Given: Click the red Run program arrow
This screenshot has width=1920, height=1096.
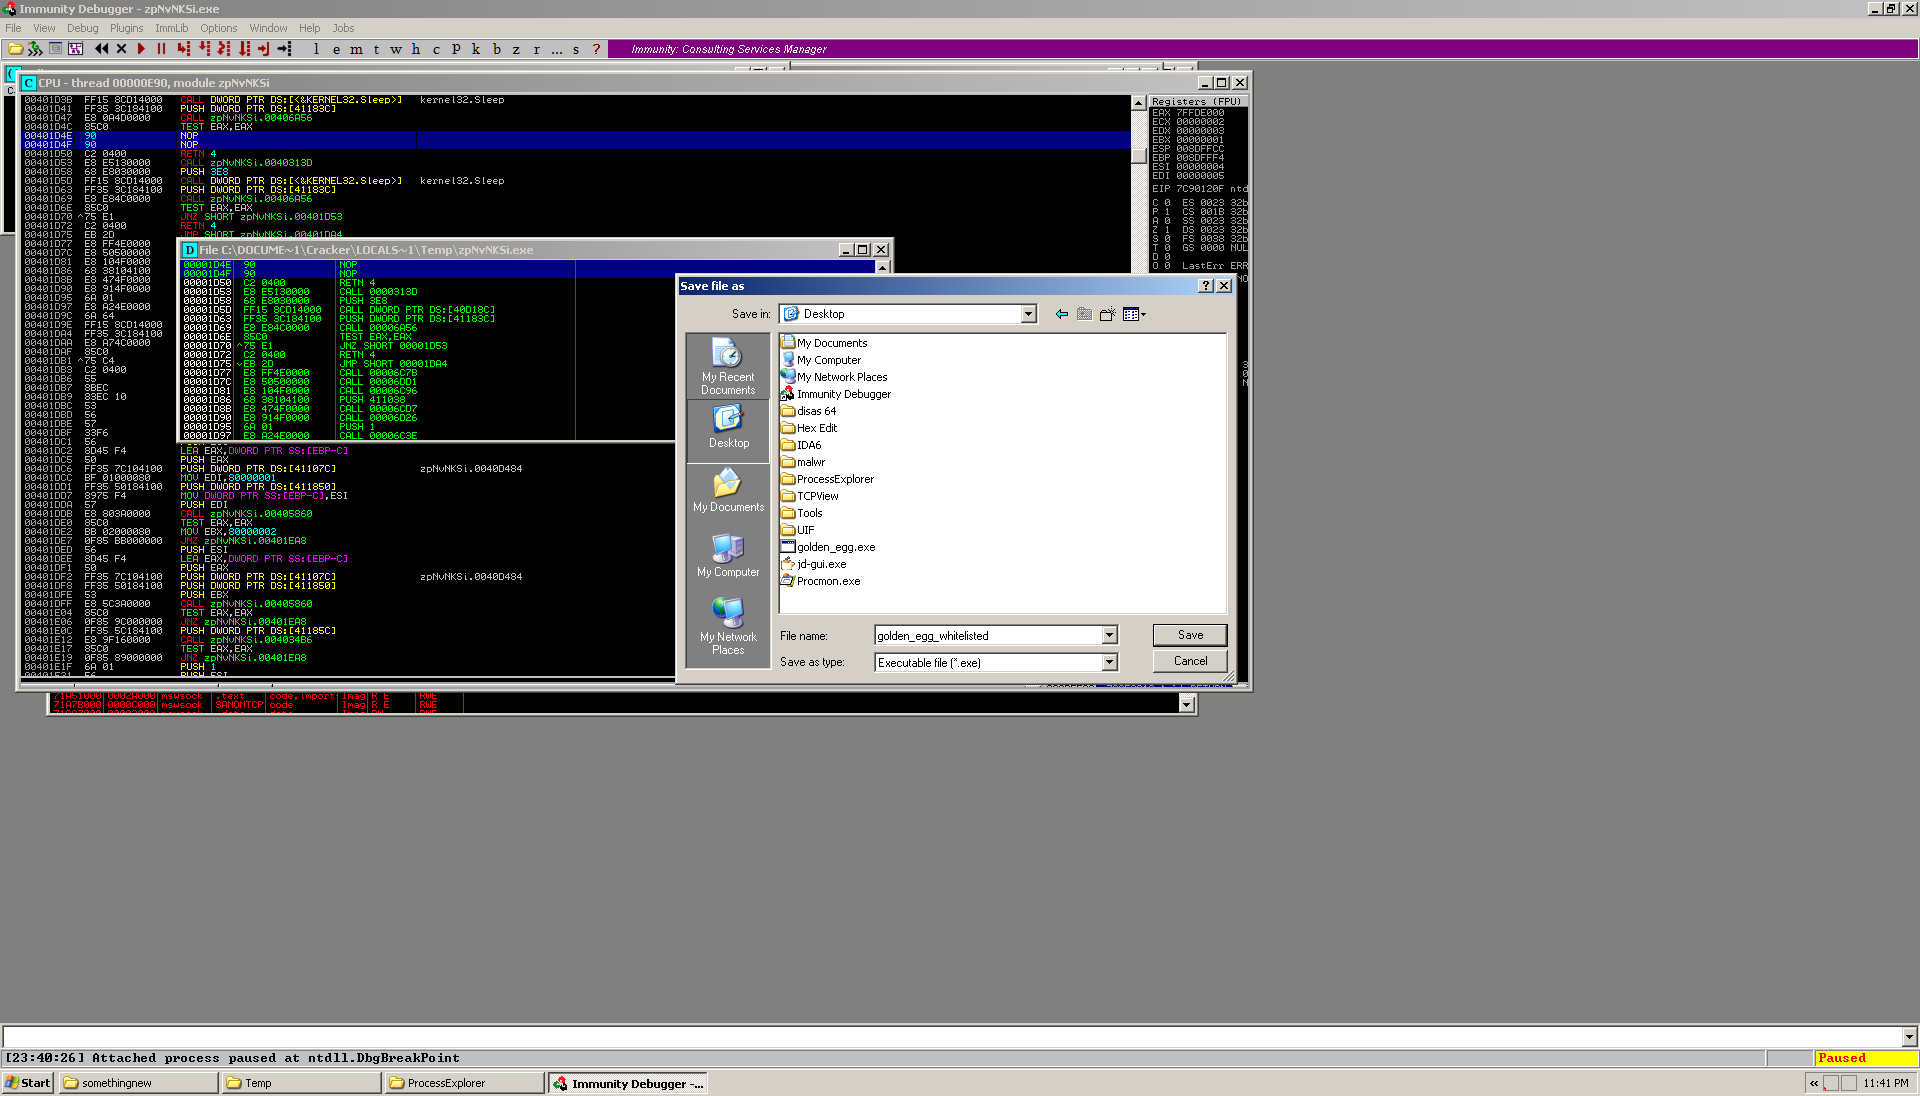Looking at the screenshot, I should tap(141, 48).
